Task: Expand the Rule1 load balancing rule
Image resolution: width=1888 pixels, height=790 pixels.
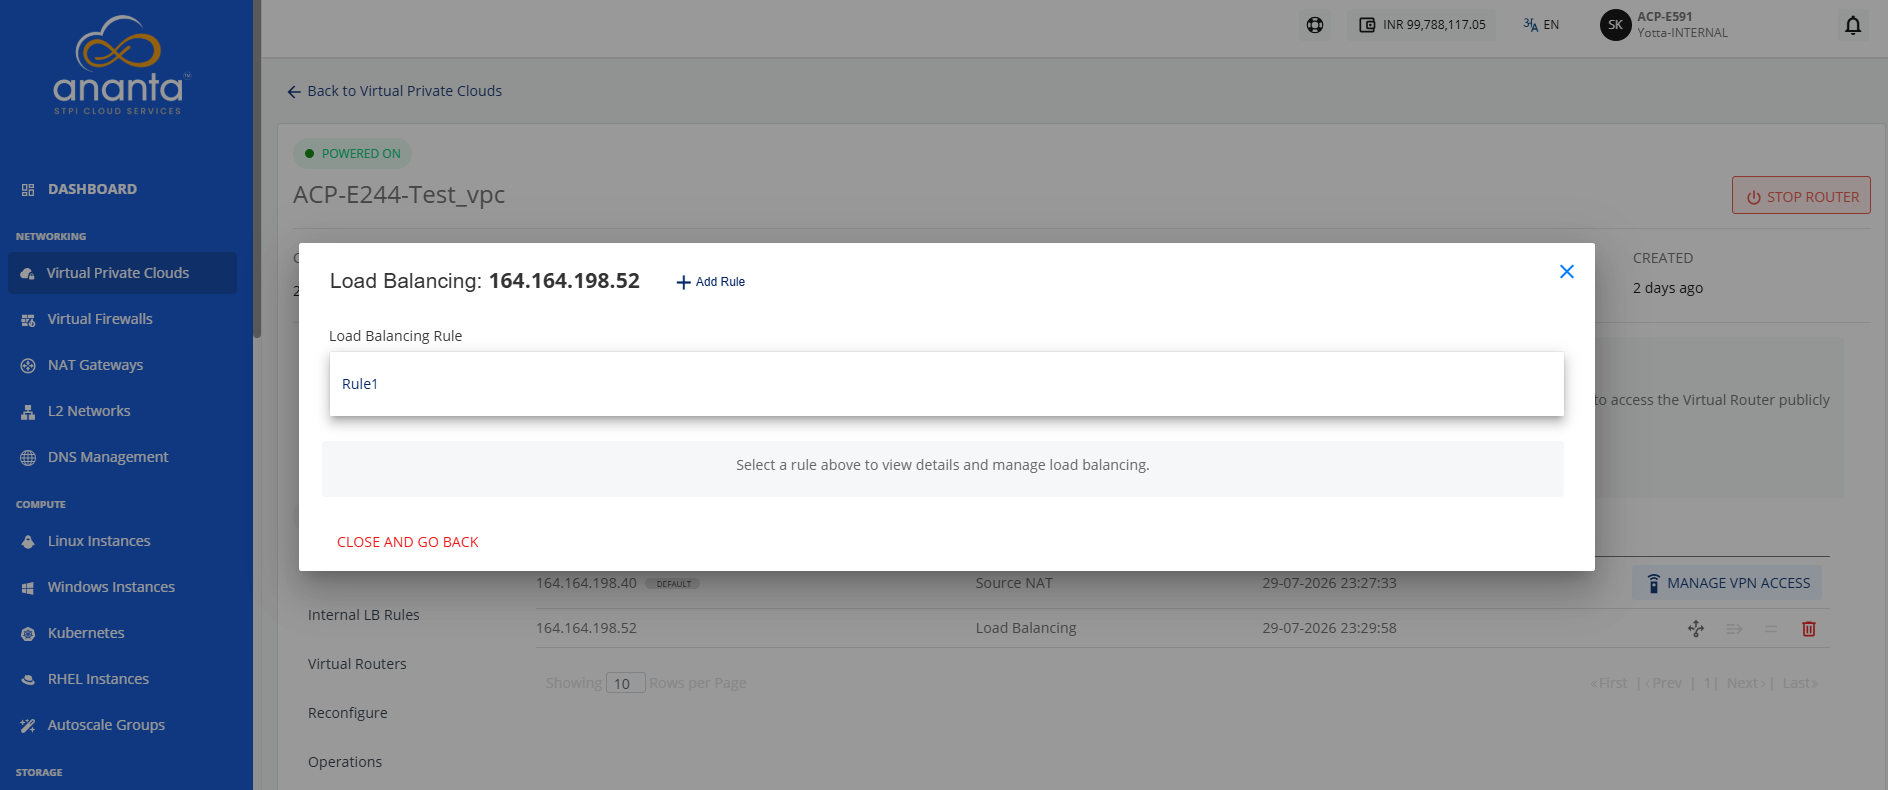Action: (946, 384)
